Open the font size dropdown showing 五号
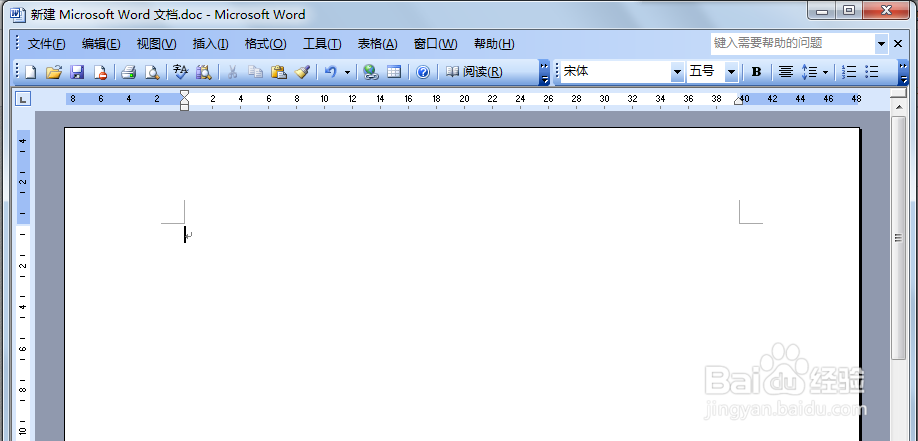The image size is (918, 441). pyautogui.click(x=731, y=72)
